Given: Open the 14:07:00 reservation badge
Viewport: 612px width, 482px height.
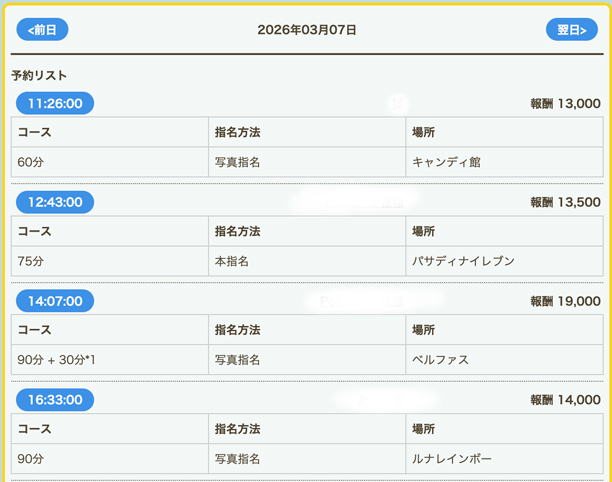Looking at the screenshot, I should 55,301.
